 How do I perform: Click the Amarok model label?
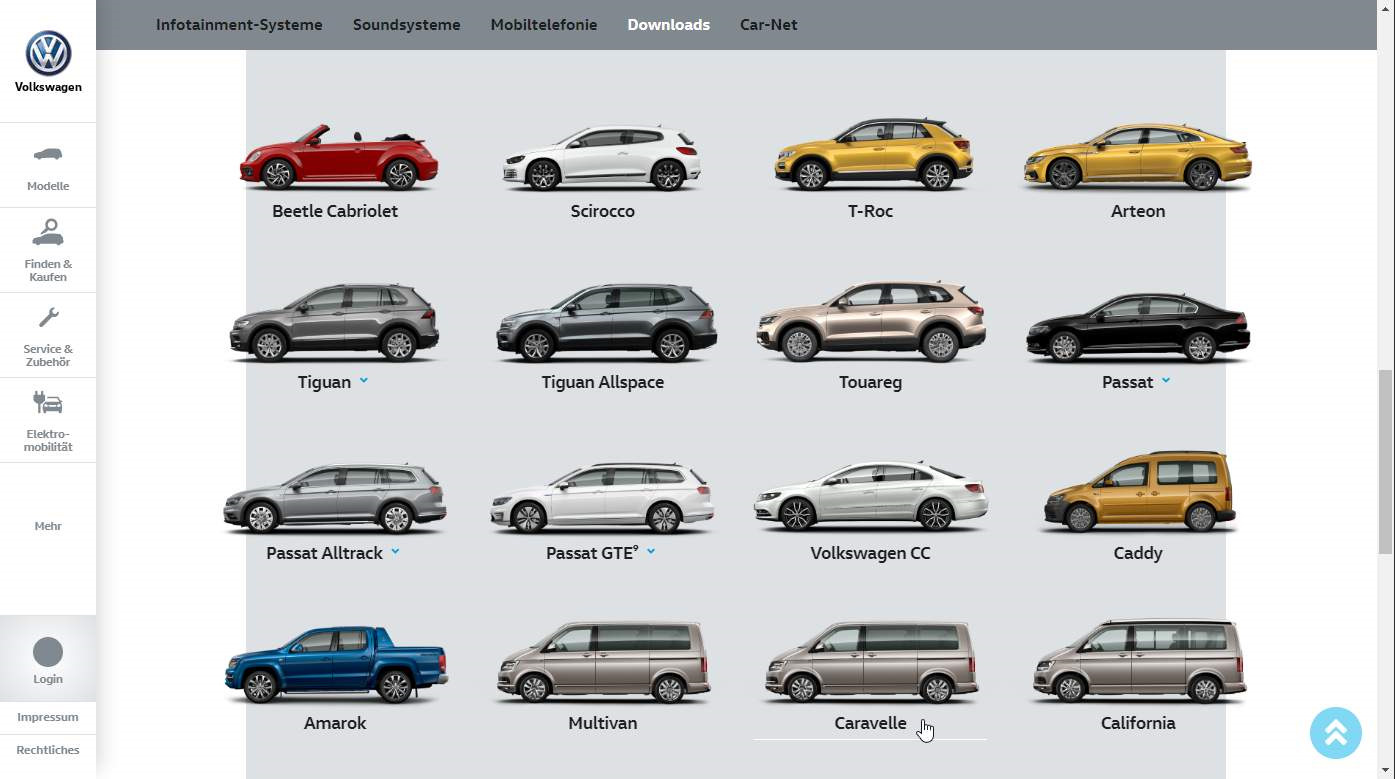pyautogui.click(x=335, y=723)
